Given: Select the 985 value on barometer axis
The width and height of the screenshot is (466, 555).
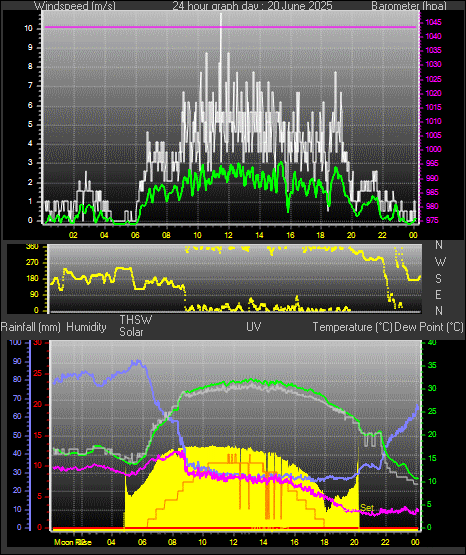Looking at the screenshot, I should point(432,193).
